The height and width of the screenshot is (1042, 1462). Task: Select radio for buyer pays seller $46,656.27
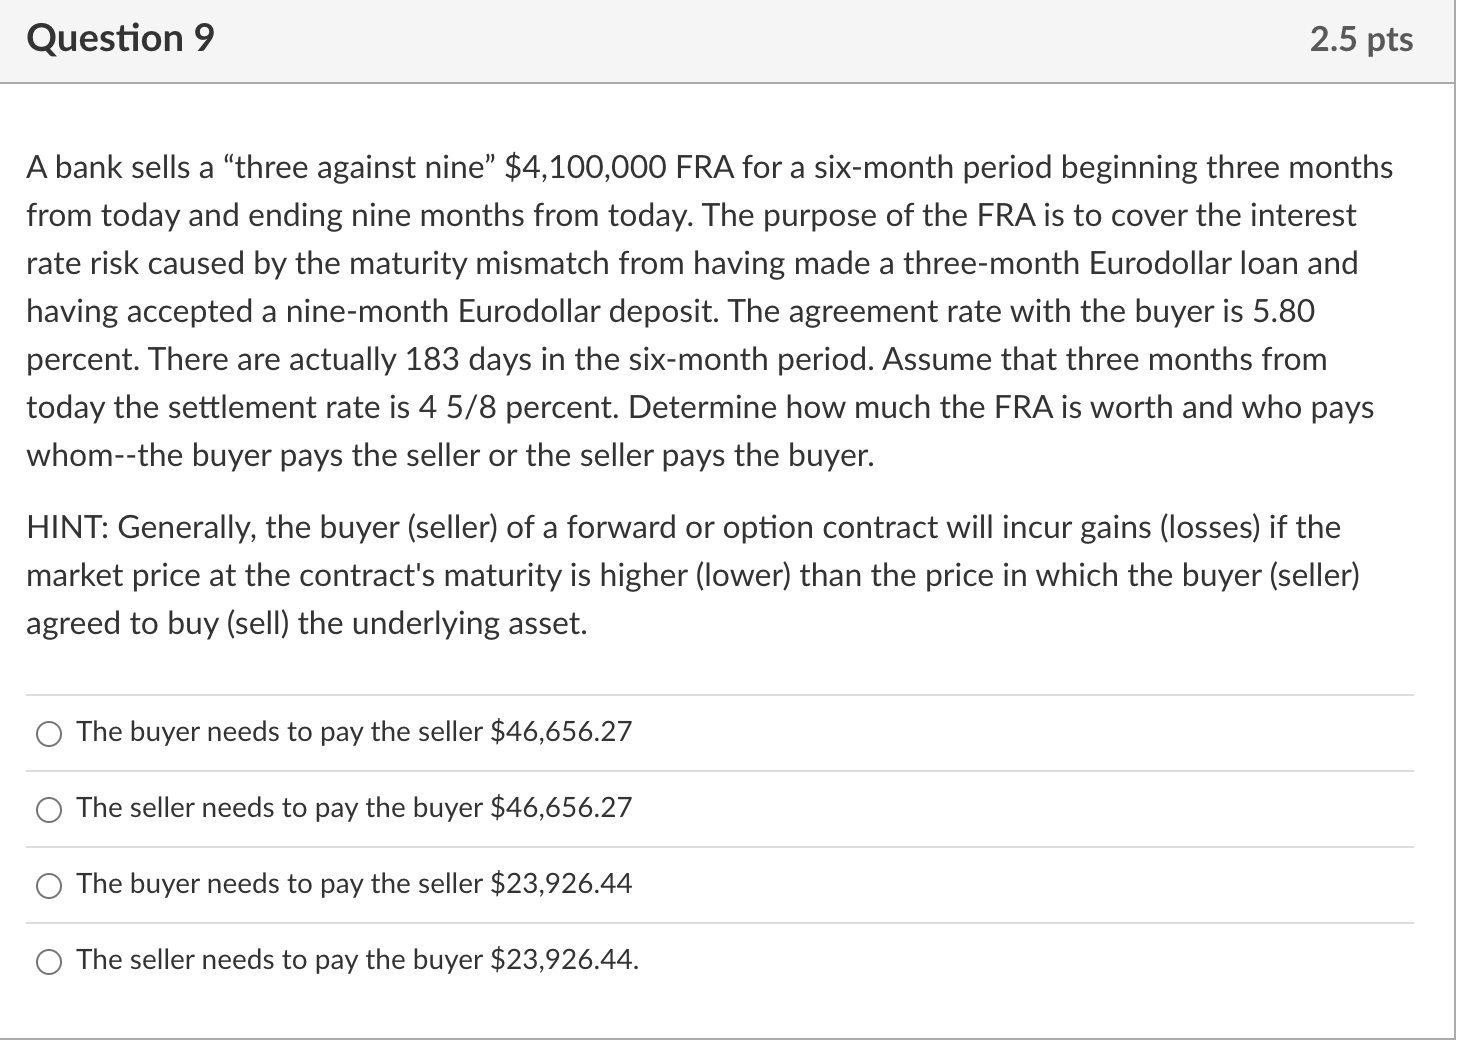coord(48,734)
